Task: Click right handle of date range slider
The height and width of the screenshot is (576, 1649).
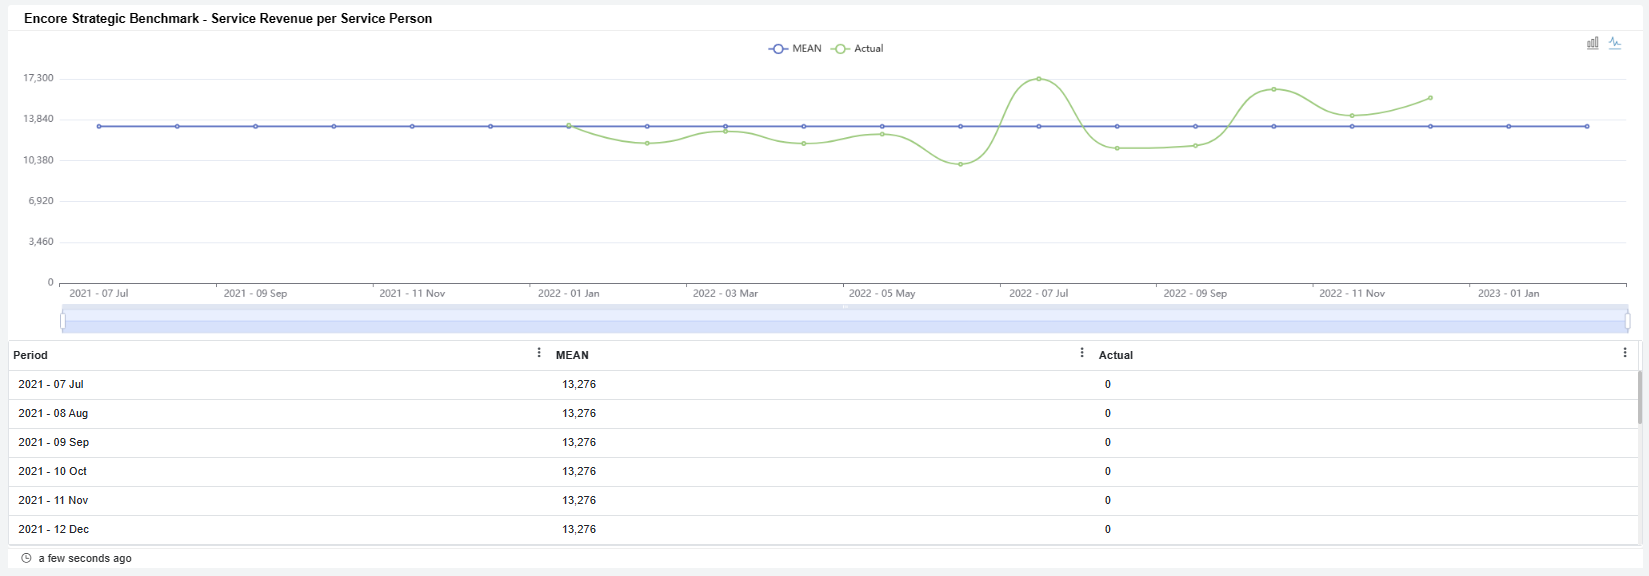Action: coord(1627,321)
